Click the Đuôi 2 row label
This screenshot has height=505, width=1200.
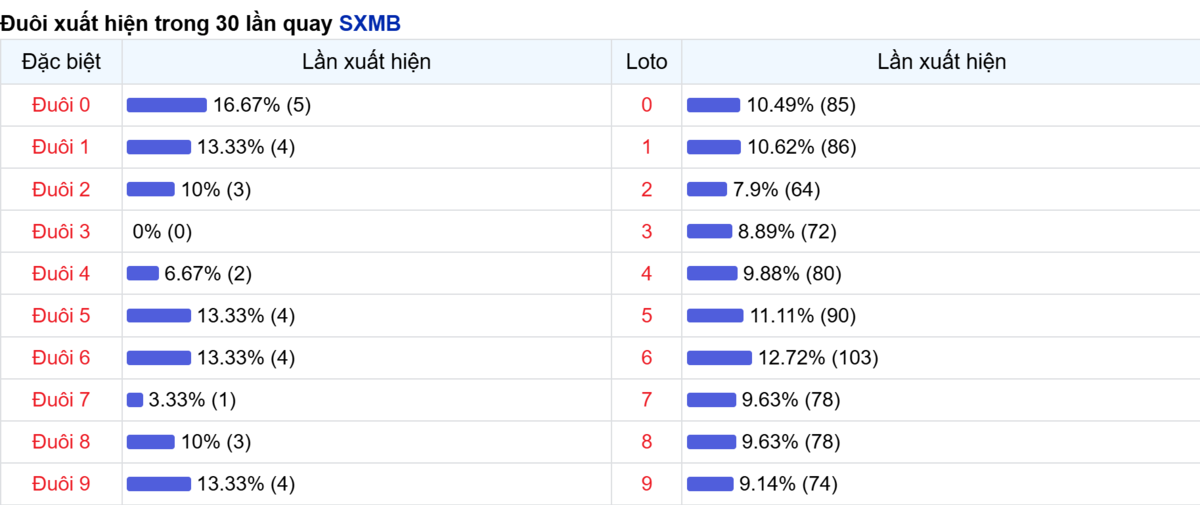[61, 190]
